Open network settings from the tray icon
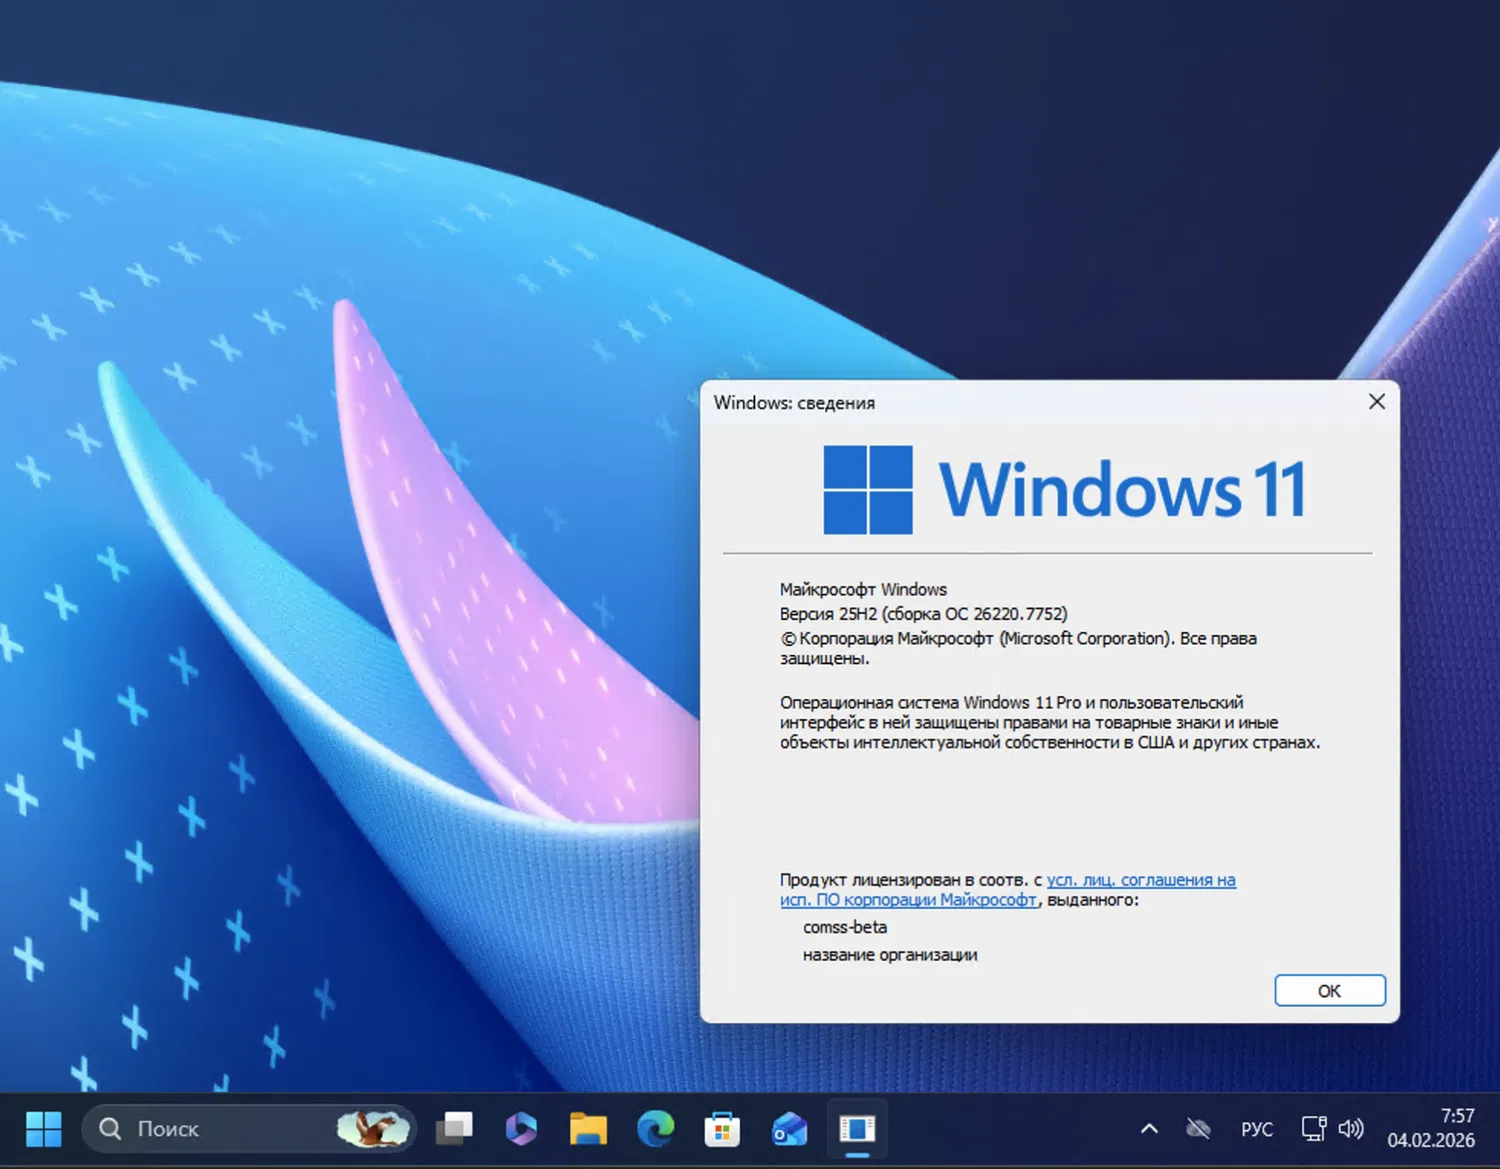The height and width of the screenshot is (1169, 1500). 1311,1128
